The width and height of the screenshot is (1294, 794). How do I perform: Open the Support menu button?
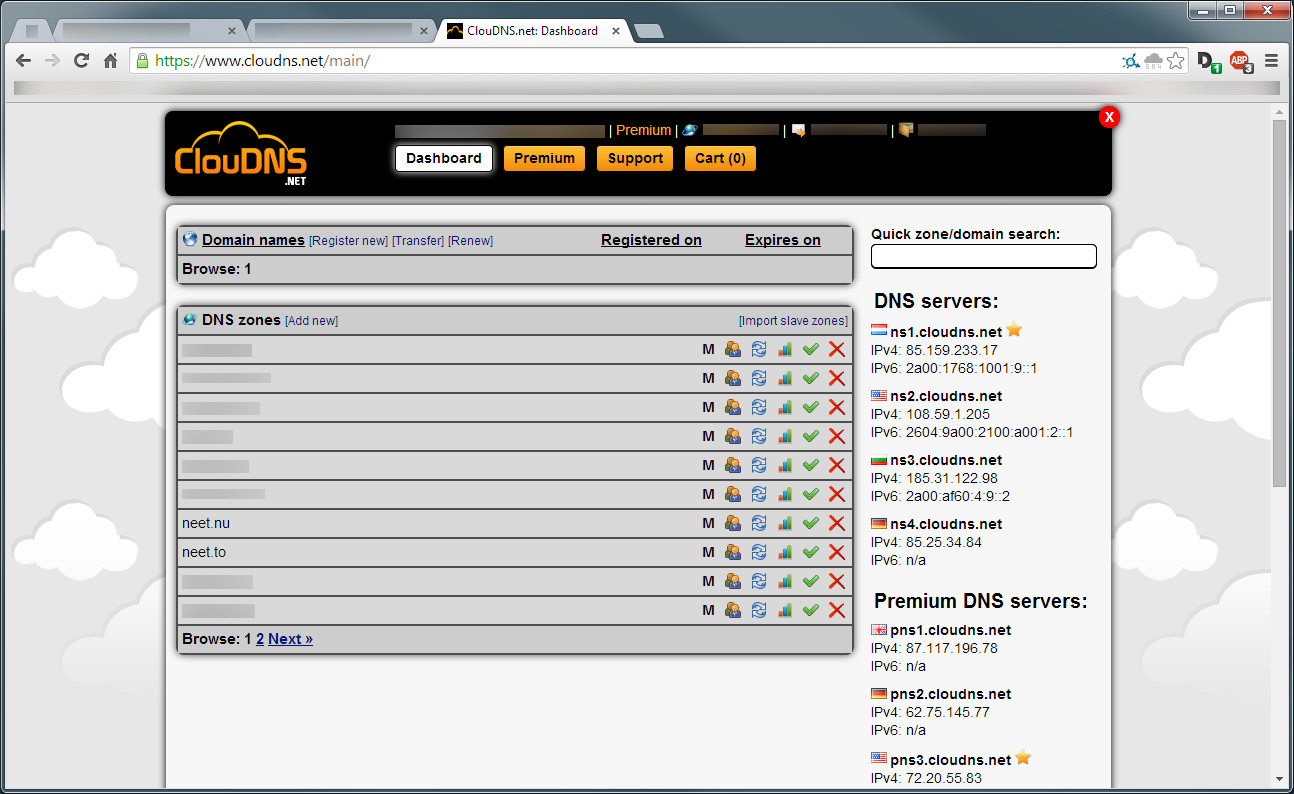tap(635, 158)
